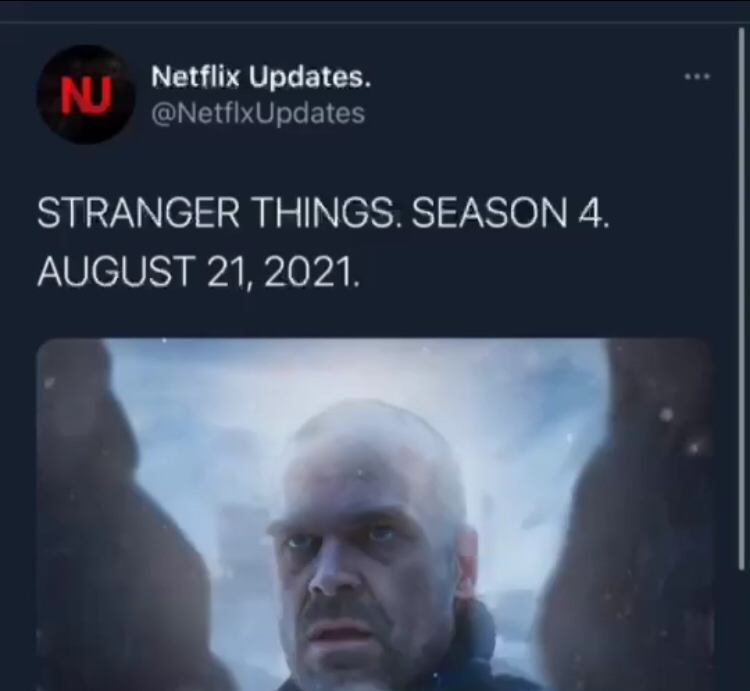Select the STRANGER THINGS. SEASON 4. text

click(x=323, y=213)
